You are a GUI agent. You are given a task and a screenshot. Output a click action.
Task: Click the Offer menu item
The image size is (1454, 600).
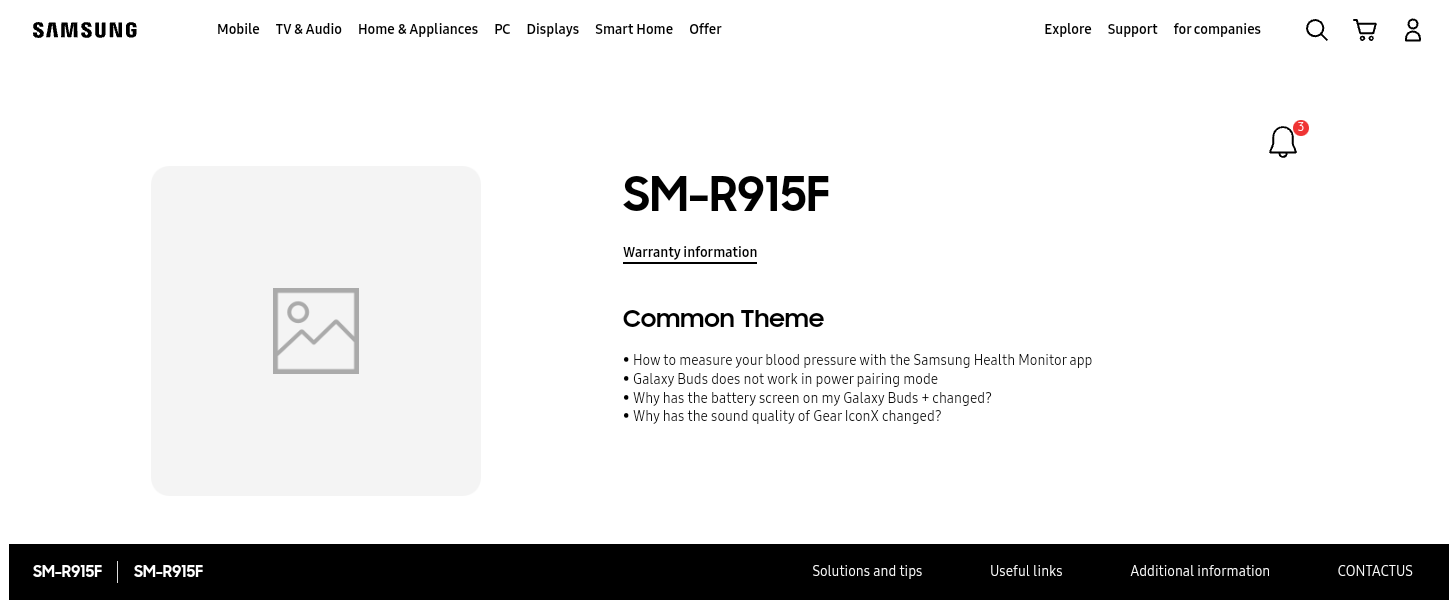tap(705, 30)
